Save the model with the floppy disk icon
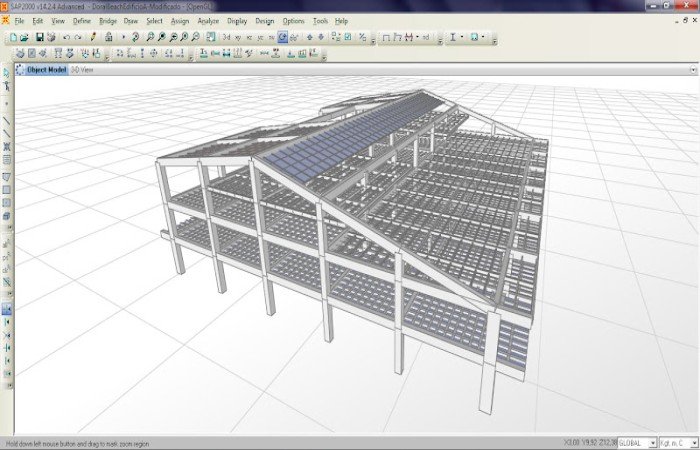Image resolution: width=700 pixels, height=450 pixels. pos(39,37)
